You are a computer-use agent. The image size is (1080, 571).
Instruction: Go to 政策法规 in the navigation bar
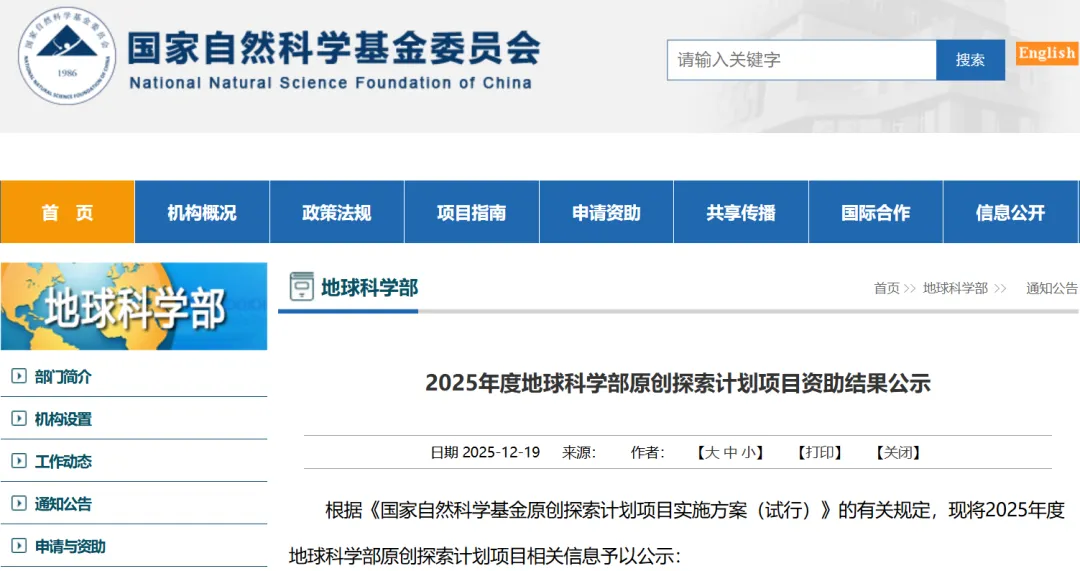337,212
